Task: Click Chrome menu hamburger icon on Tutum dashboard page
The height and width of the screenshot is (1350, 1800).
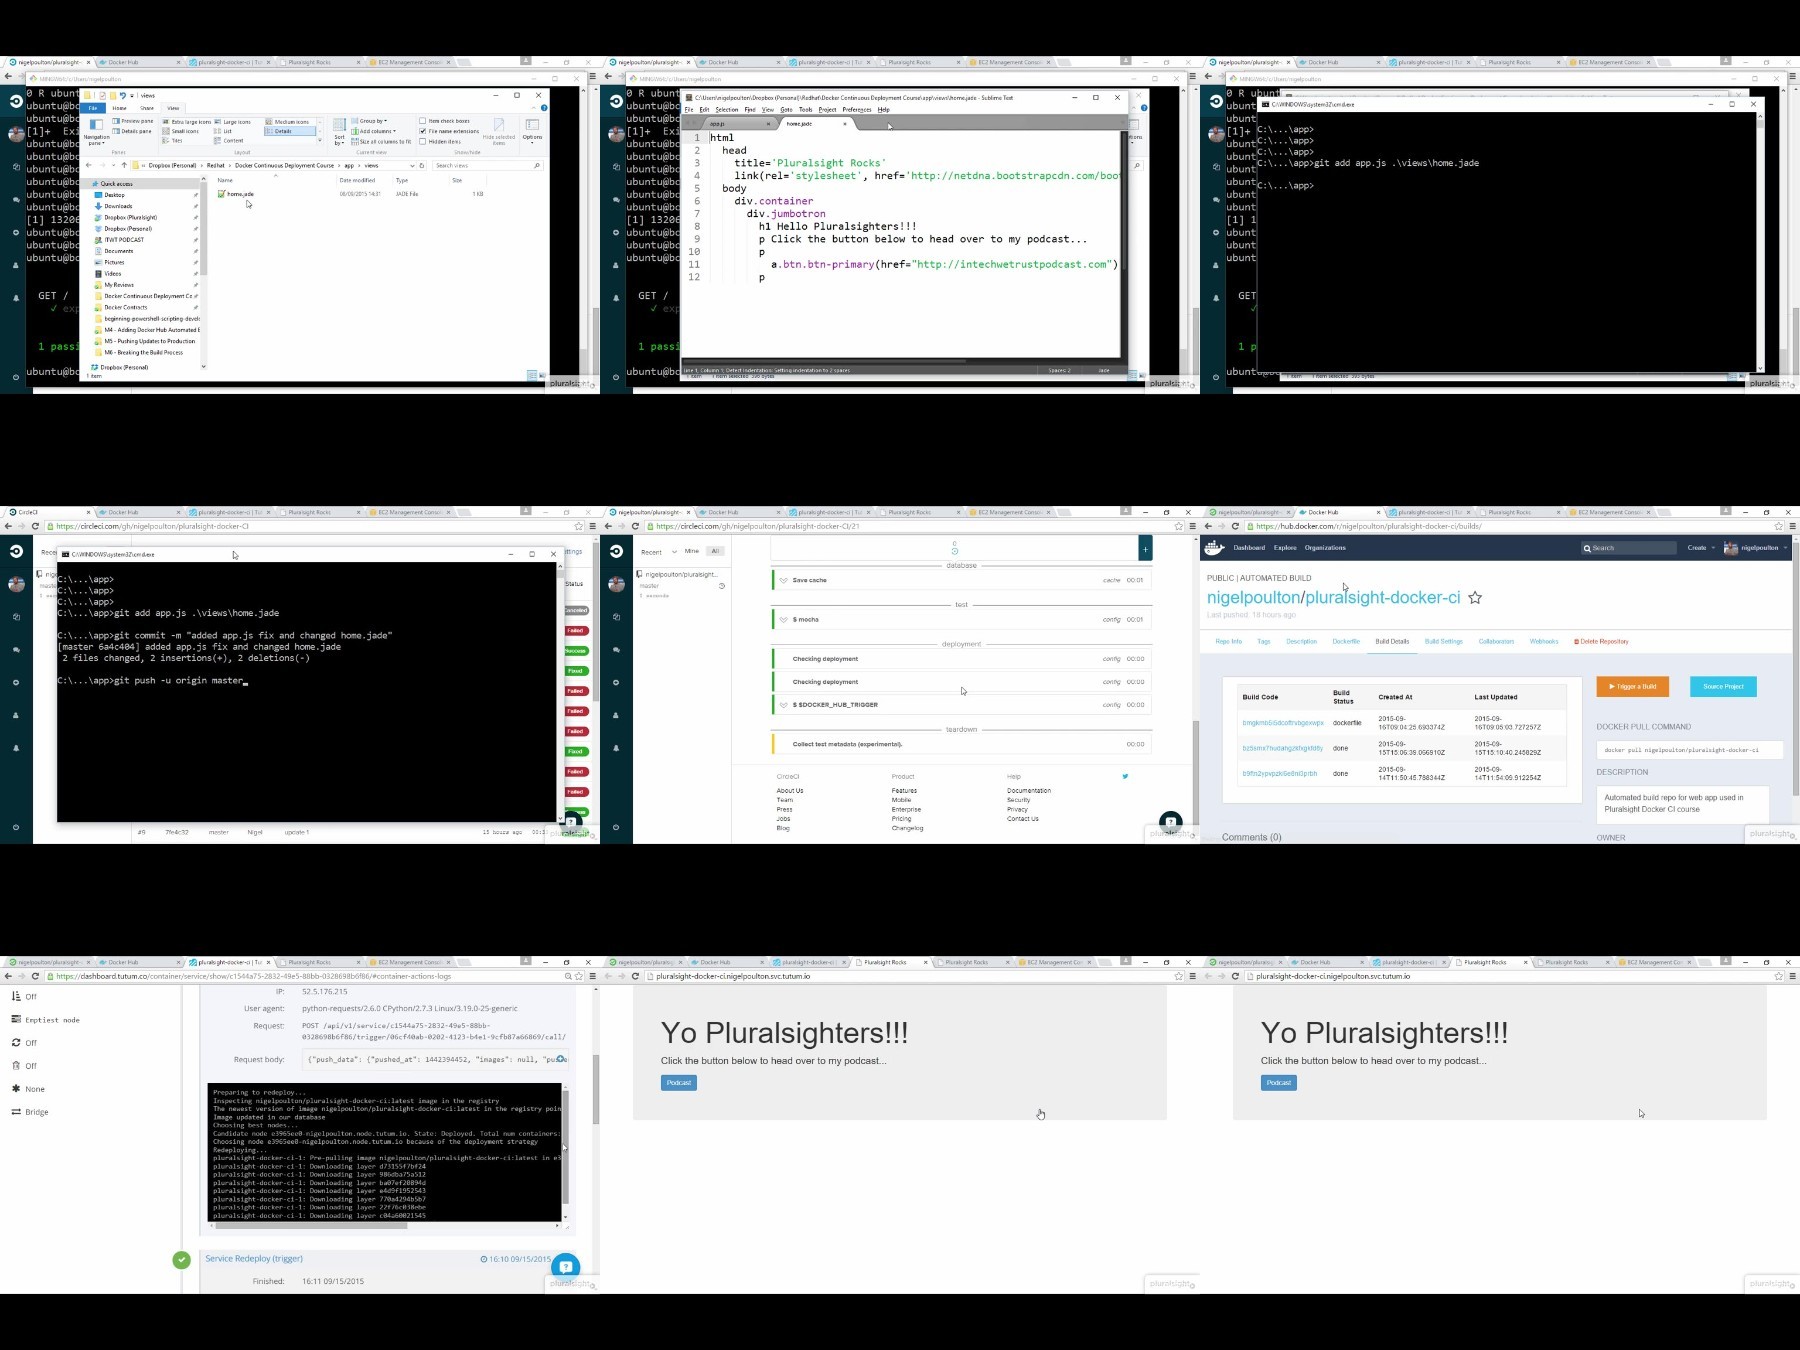Action: pyautogui.click(x=592, y=976)
